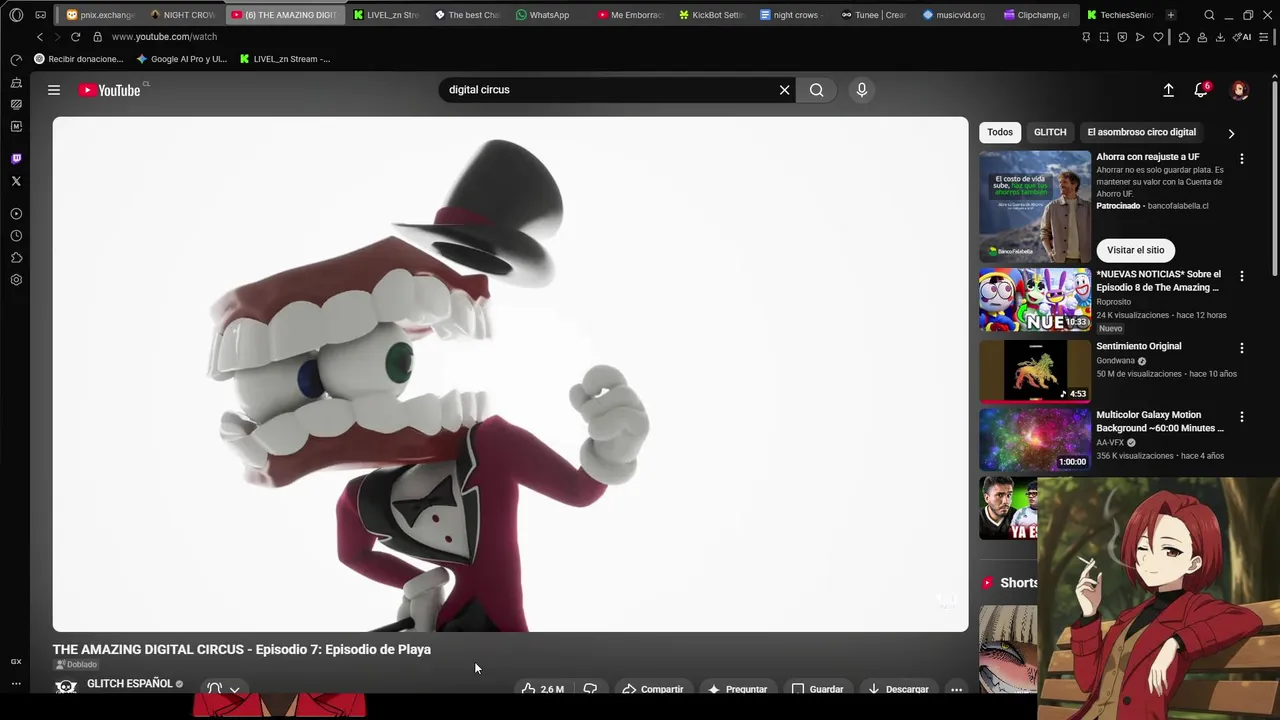This screenshot has width=1280, height=720.
Task: Click the magnifier search button
Action: pos(817,90)
